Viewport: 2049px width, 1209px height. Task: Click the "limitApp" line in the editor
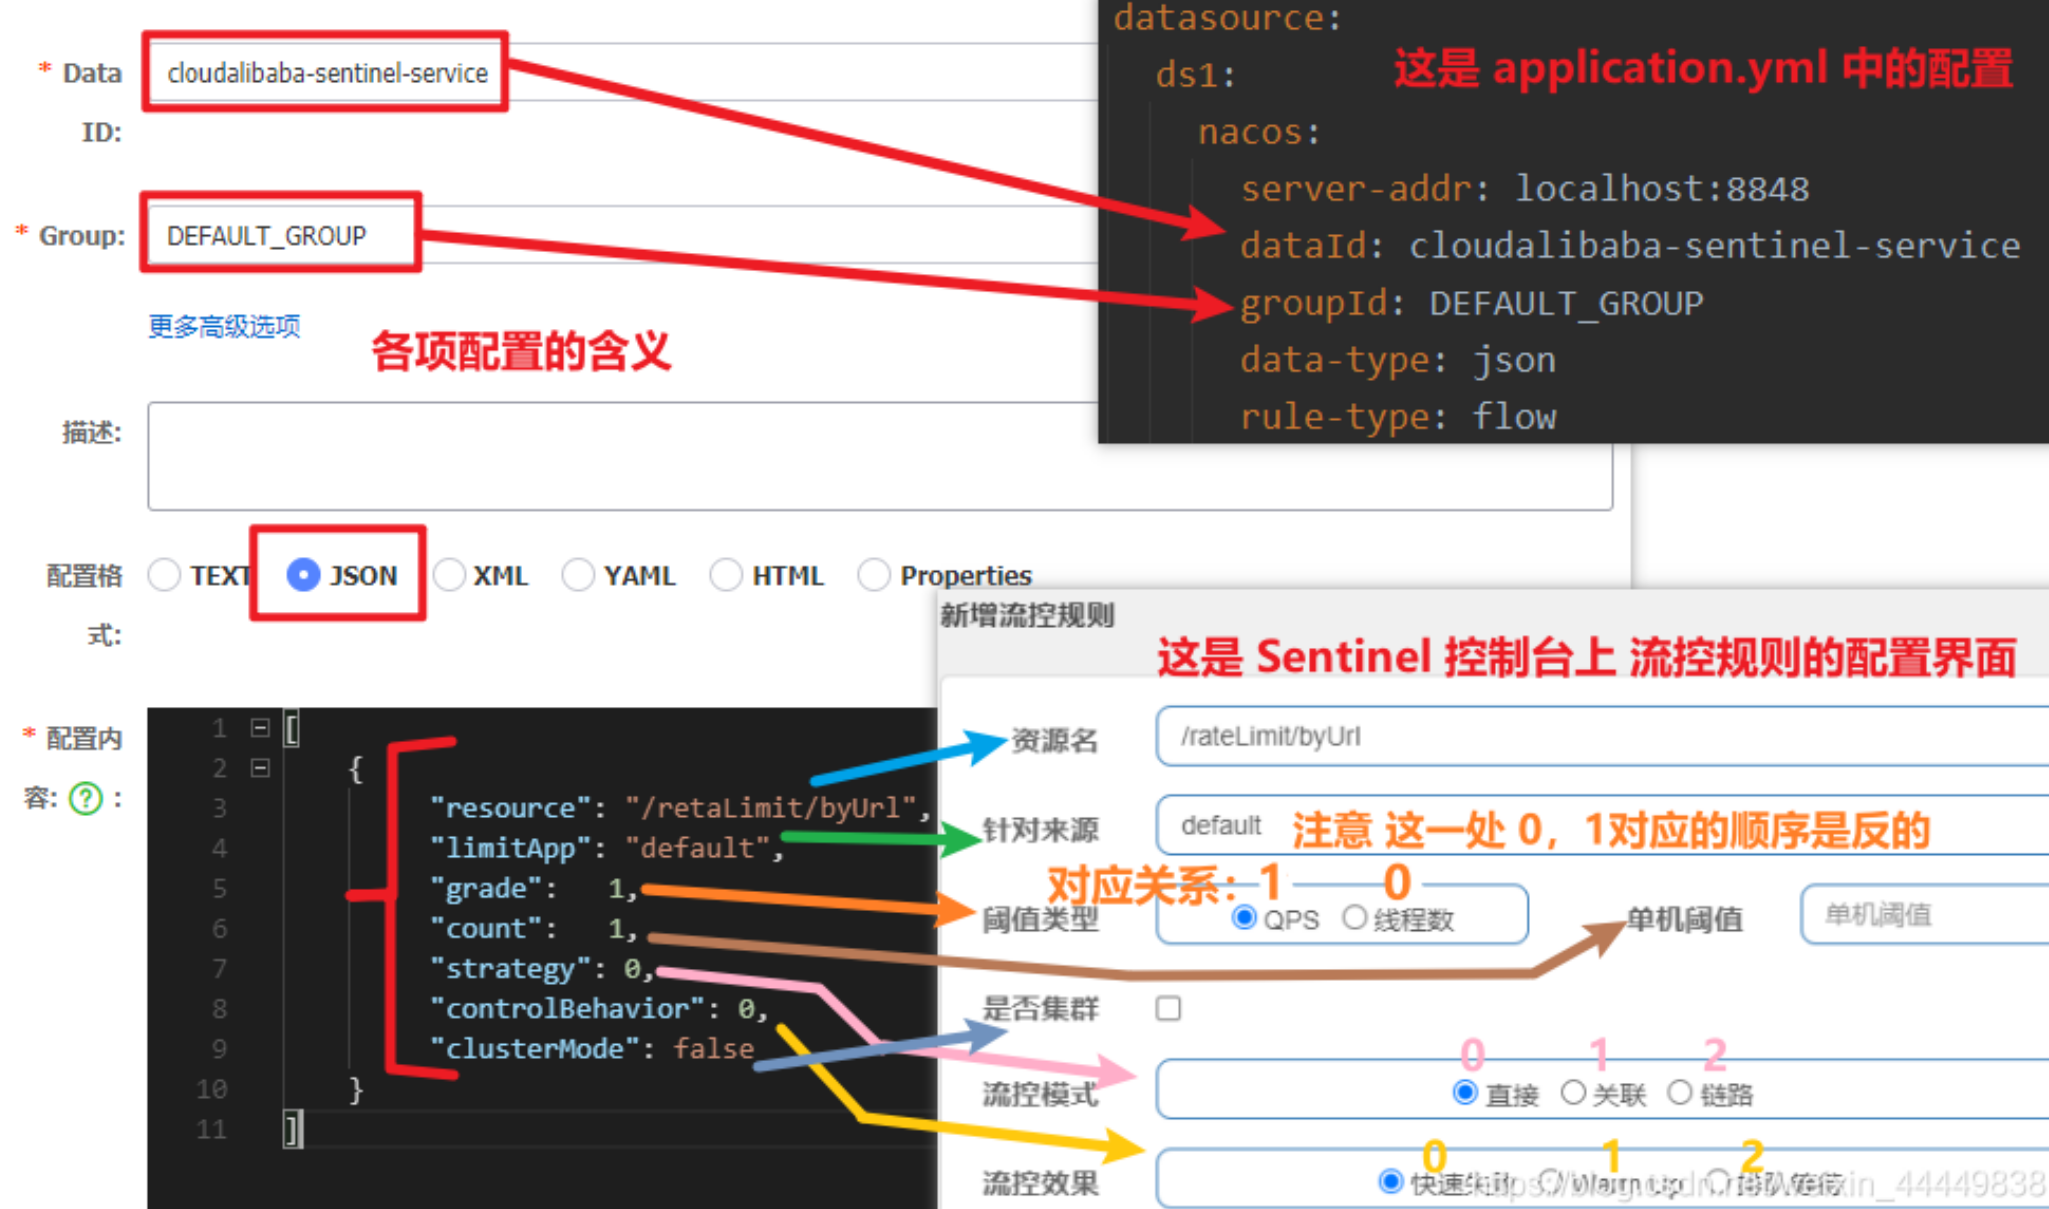(606, 848)
